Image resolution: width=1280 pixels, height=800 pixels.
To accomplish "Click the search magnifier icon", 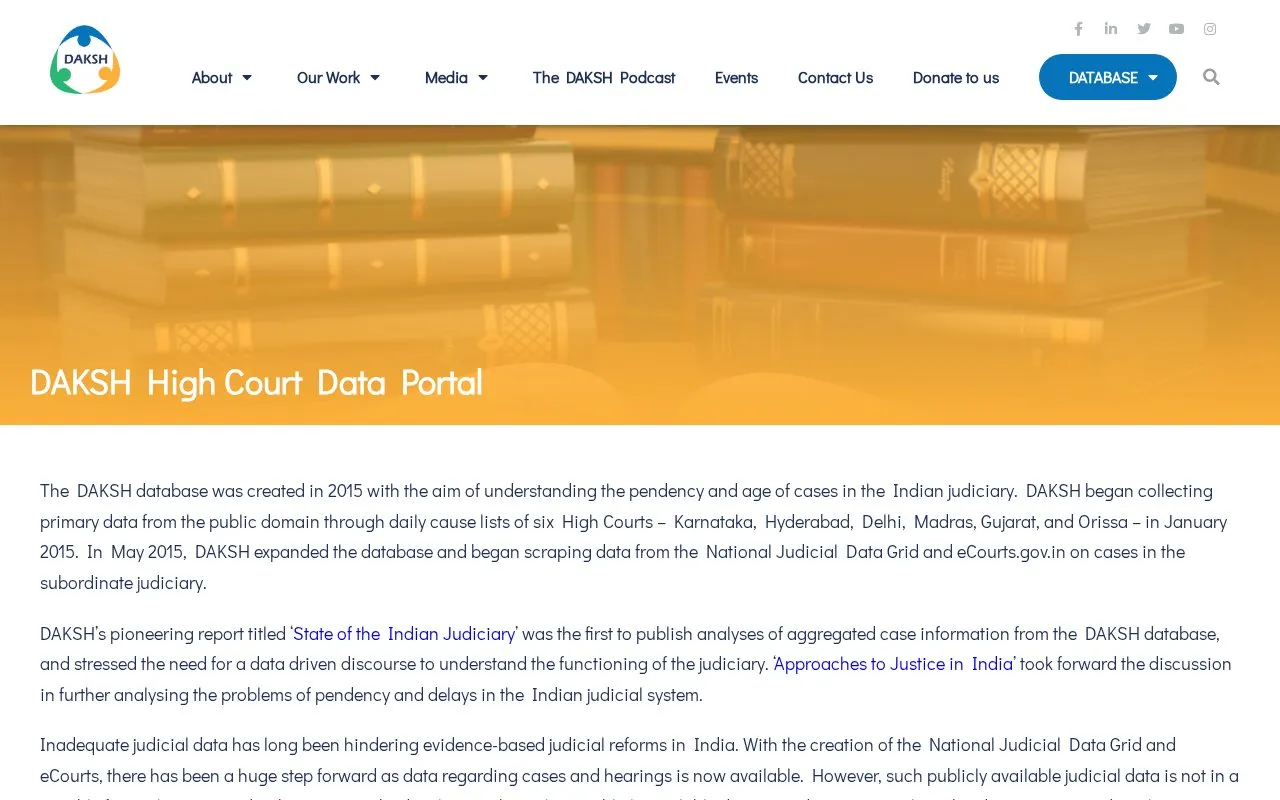I will point(1211,77).
